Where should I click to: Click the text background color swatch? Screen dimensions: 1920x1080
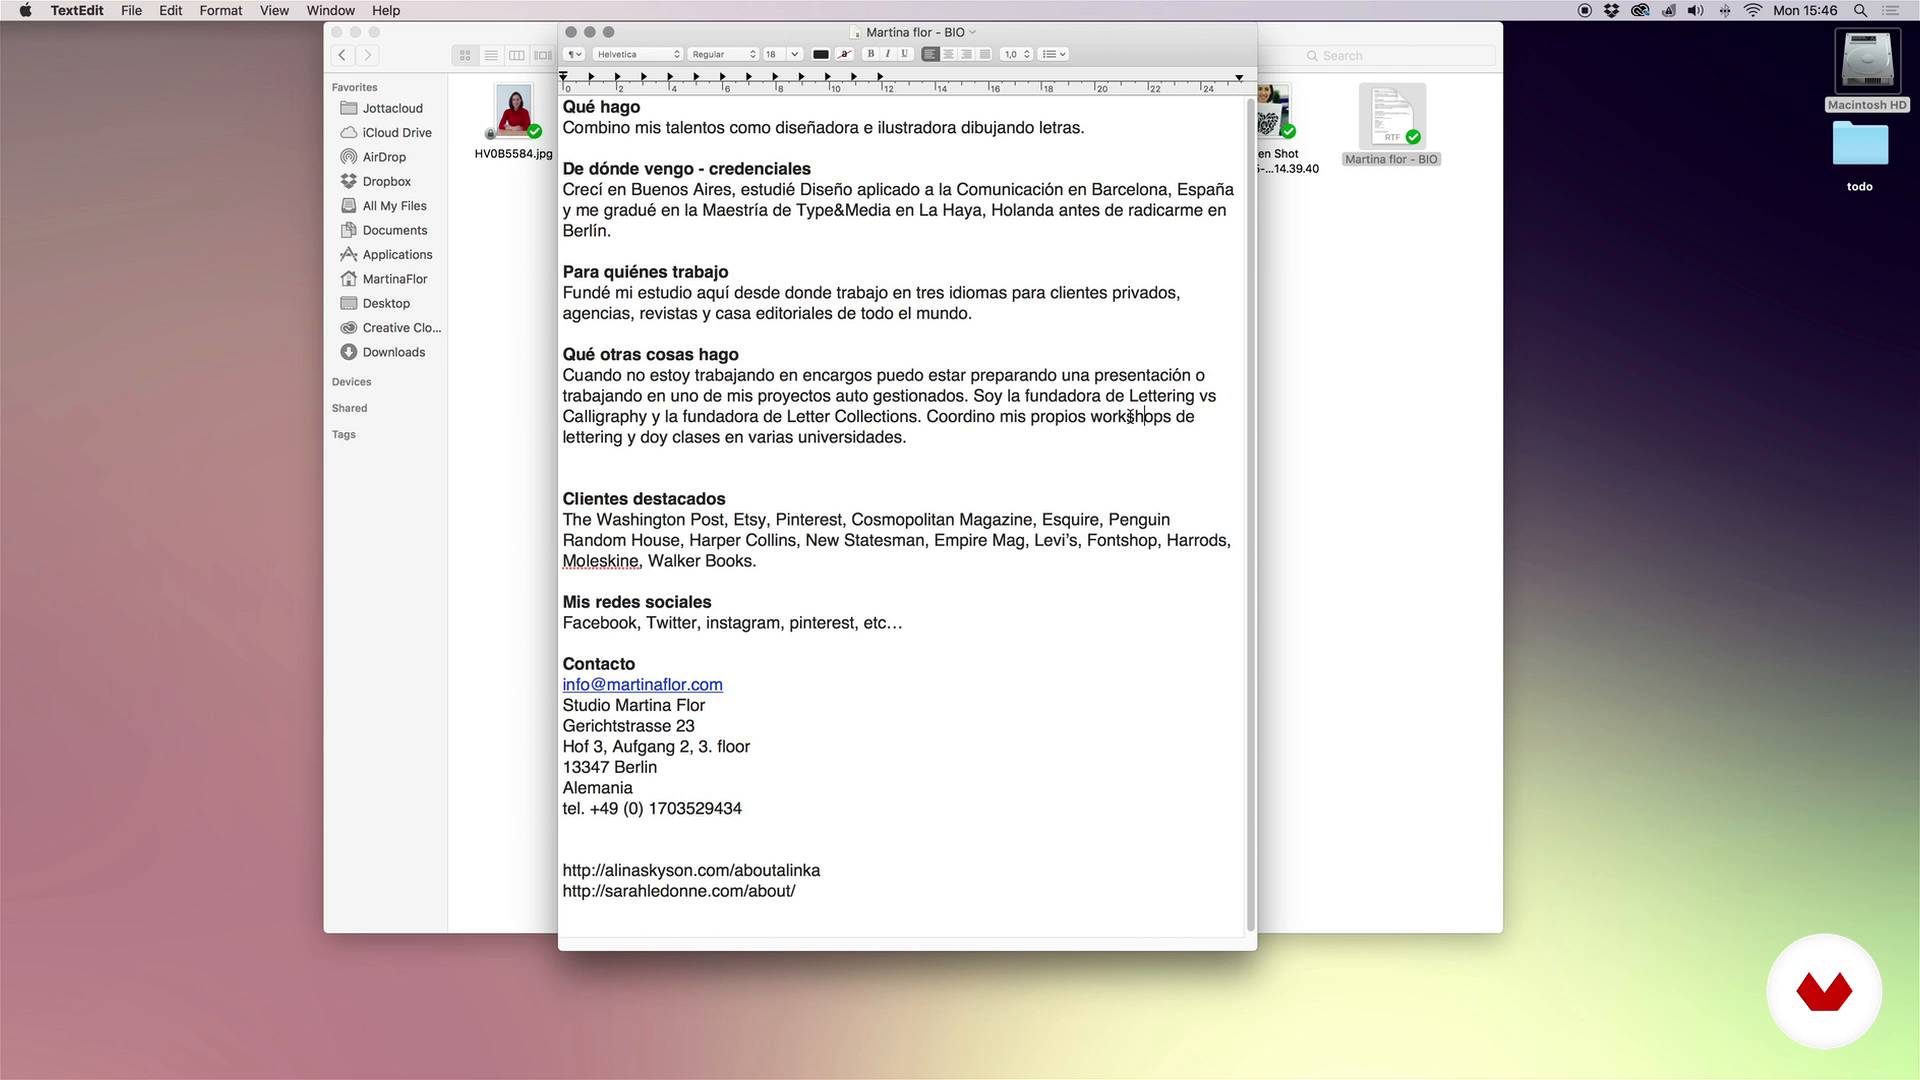845,54
